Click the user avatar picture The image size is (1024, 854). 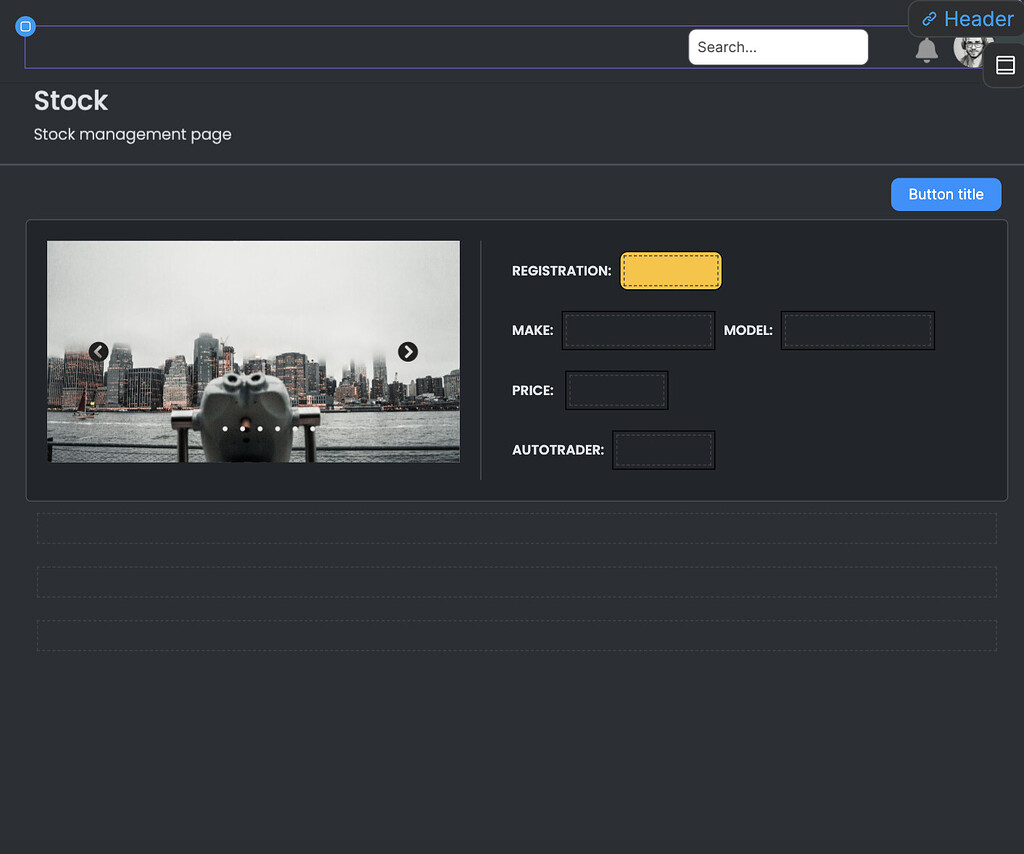971,50
